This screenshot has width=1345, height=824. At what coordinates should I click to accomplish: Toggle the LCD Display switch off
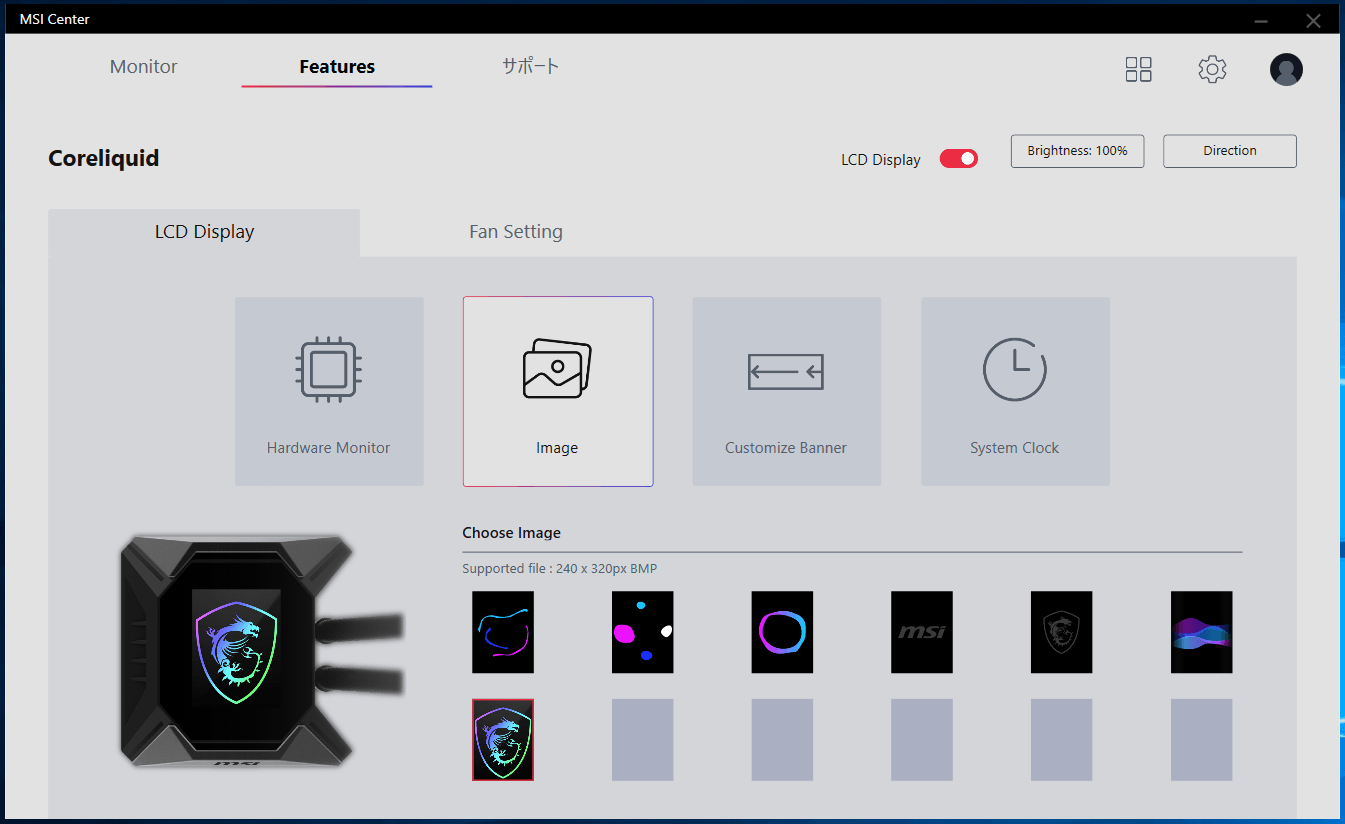[x=958, y=159]
